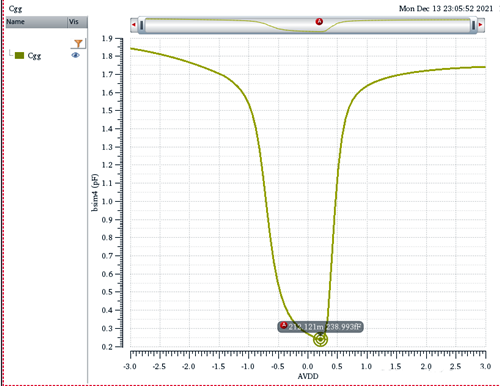Click the orange filter funnel icon
Image resolution: width=500 pixels, height=386 pixels.
pos(78,43)
